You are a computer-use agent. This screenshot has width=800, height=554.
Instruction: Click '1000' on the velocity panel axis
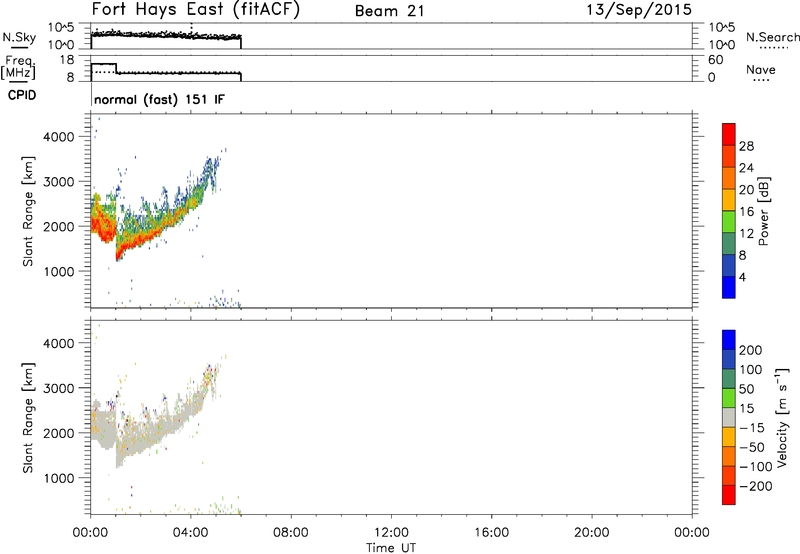tap(59, 478)
